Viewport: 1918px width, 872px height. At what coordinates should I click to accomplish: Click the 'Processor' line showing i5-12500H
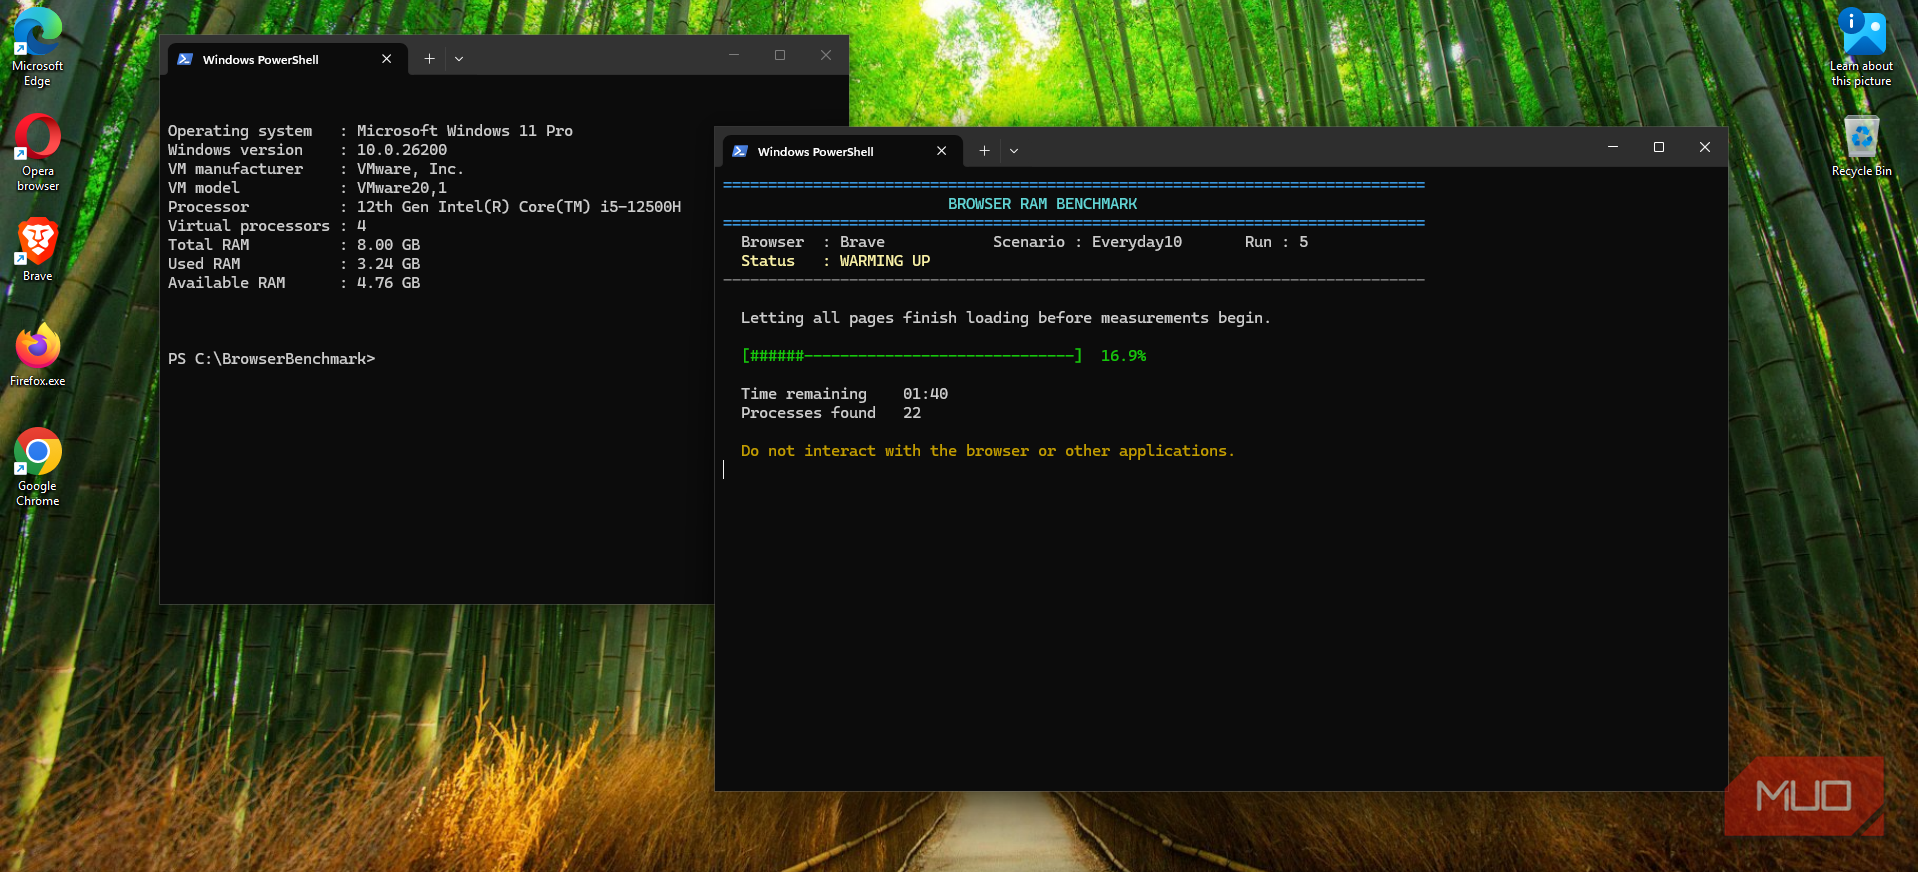[424, 207]
